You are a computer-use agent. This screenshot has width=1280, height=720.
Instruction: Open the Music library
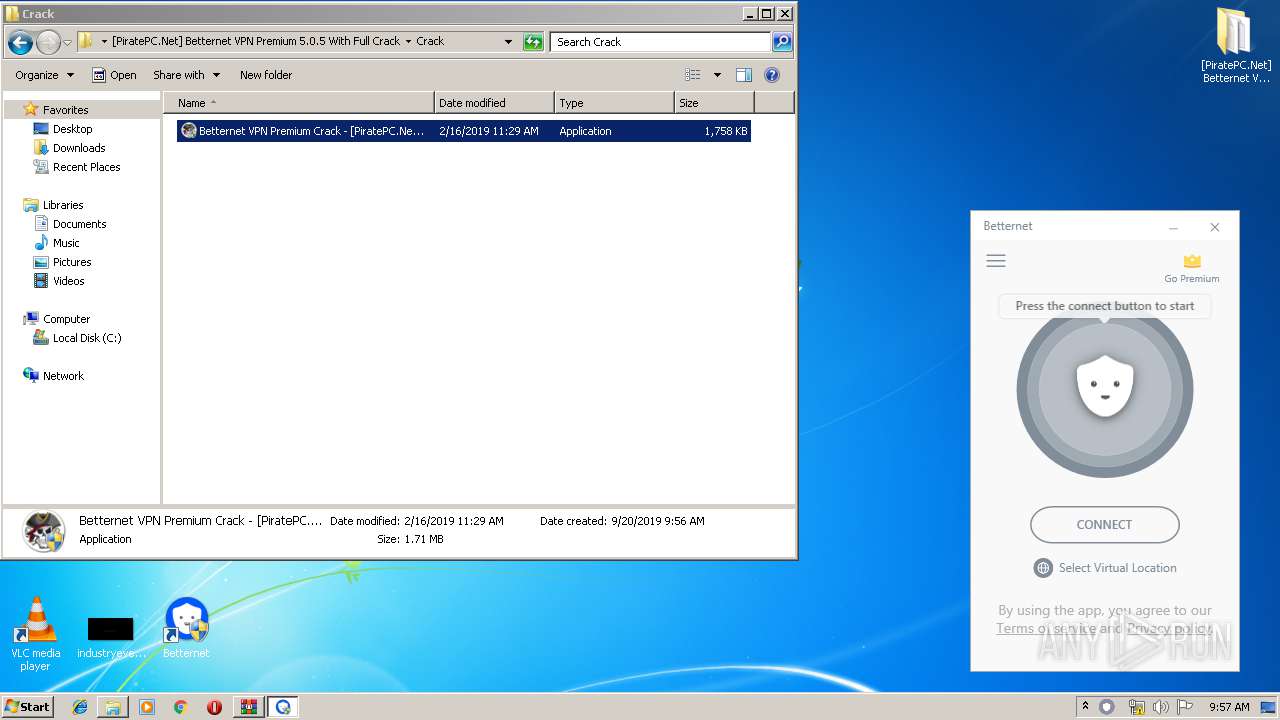66,243
